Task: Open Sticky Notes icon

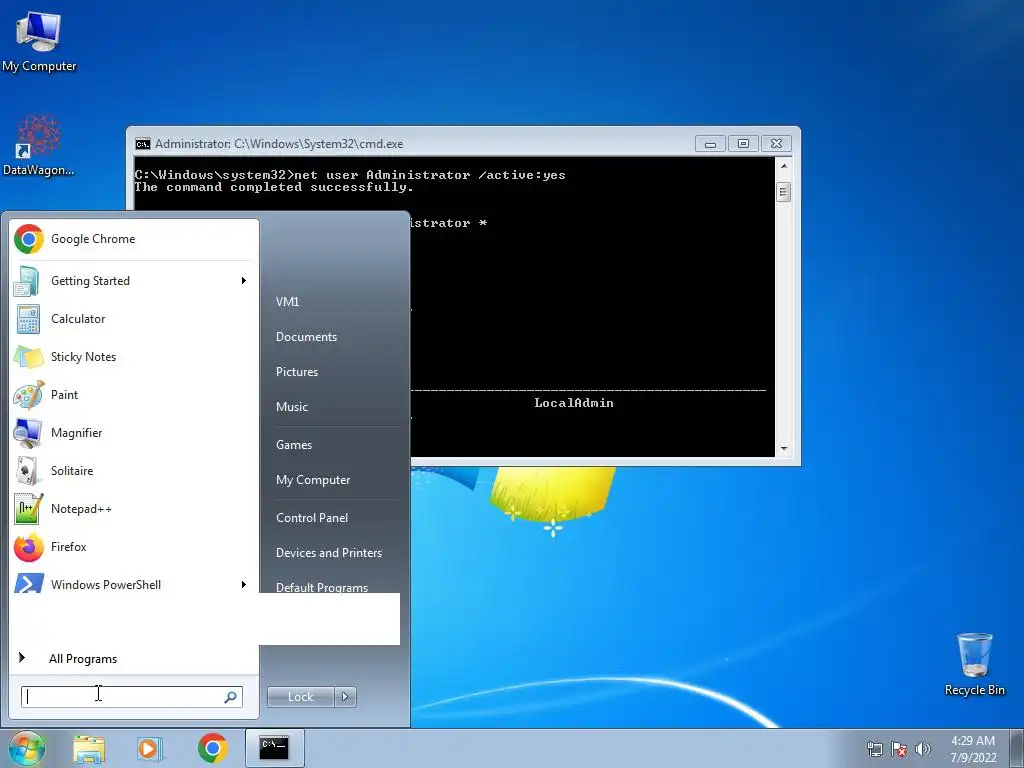Action: (28, 357)
